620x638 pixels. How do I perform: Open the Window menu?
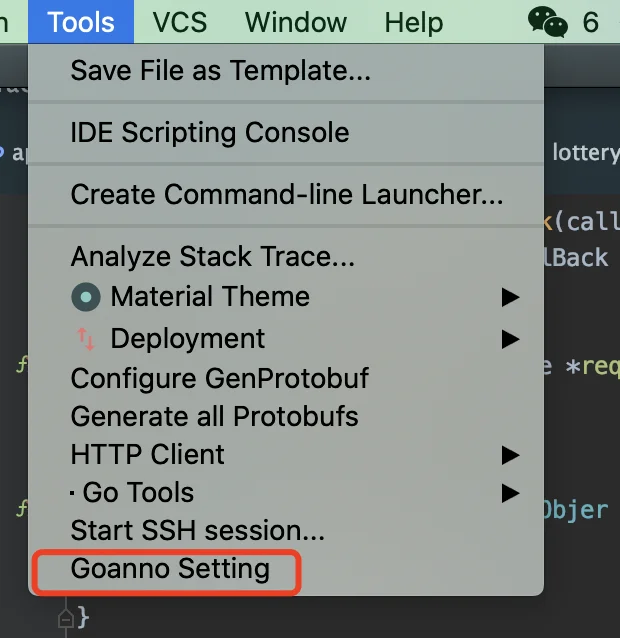point(296,22)
